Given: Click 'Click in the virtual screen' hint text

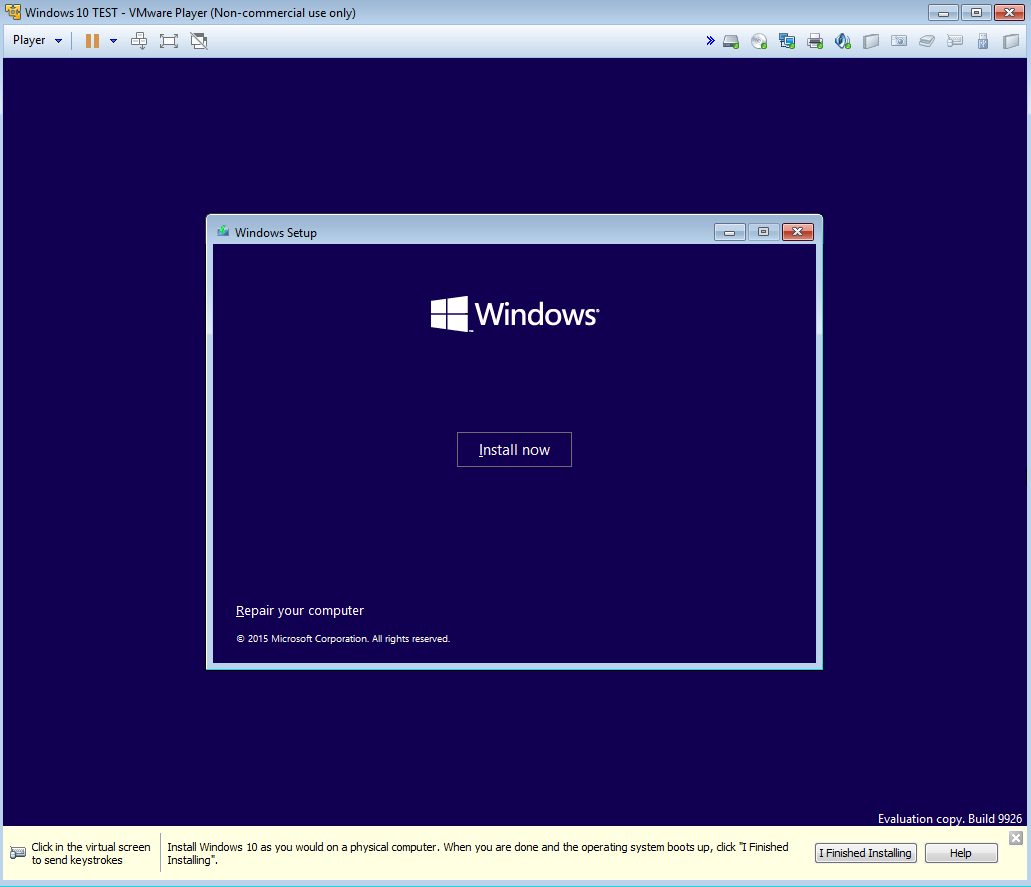Looking at the screenshot, I should pyautogui.click(x=91, y=853).
